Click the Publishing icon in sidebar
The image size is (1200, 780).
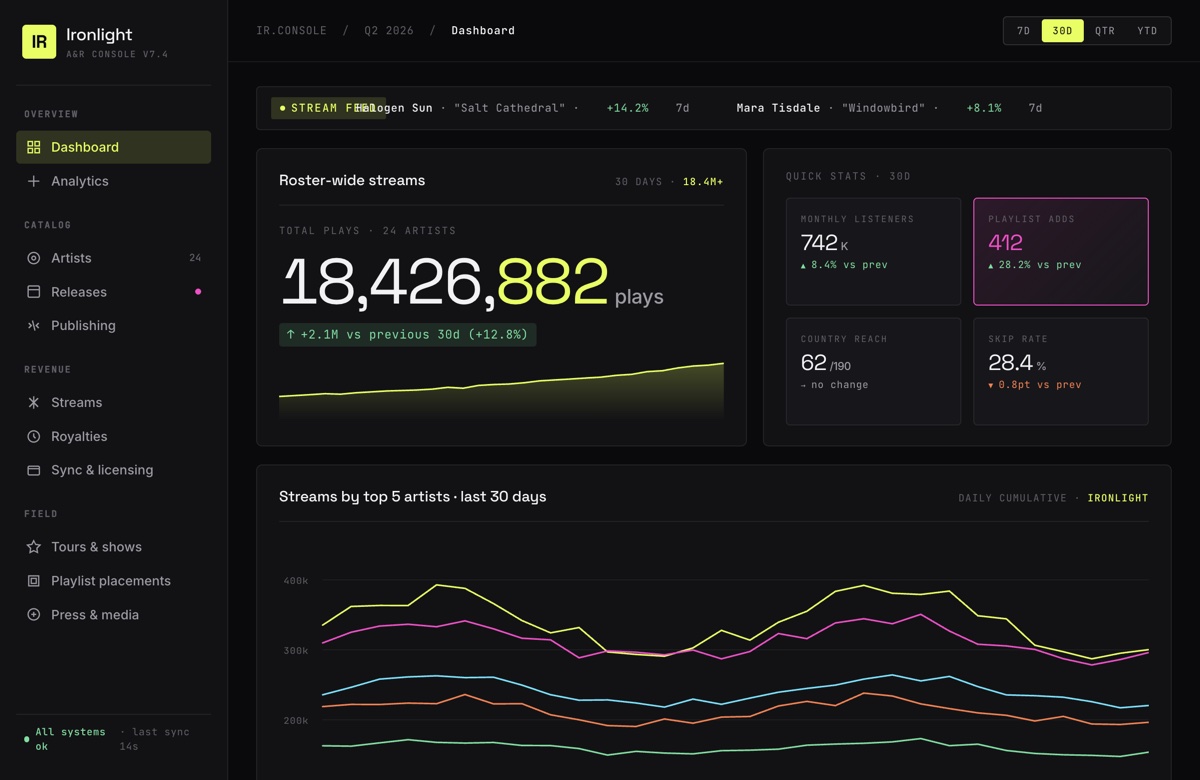pos(34,326)
